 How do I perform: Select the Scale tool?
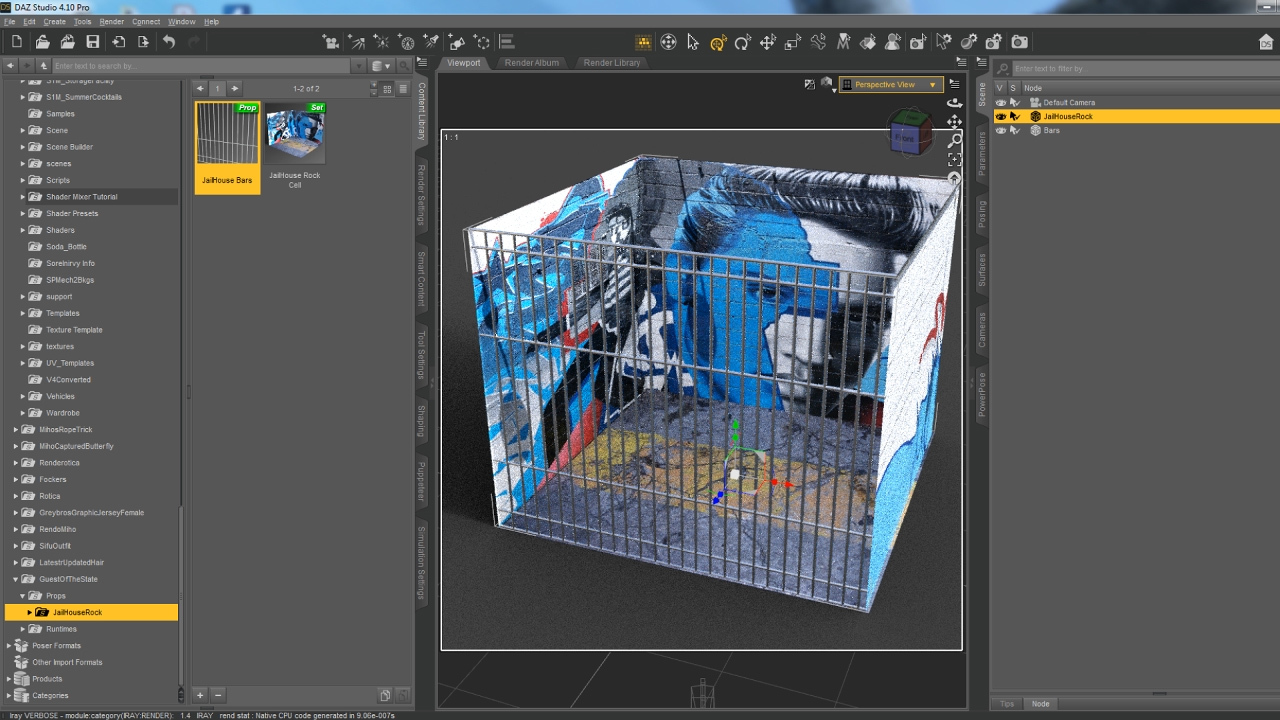pos(793,42)
